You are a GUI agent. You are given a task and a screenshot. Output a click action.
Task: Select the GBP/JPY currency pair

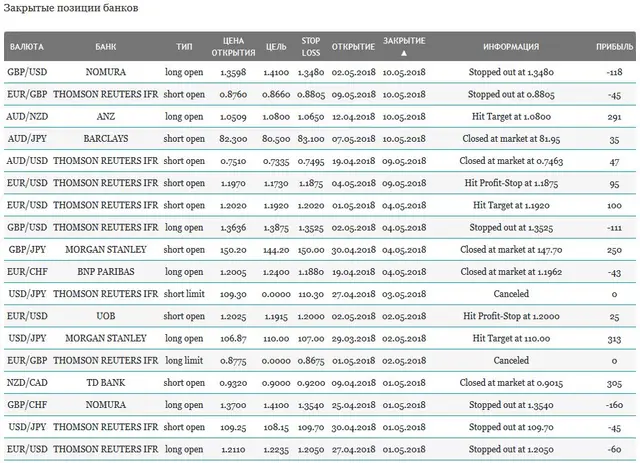(27, 249)
